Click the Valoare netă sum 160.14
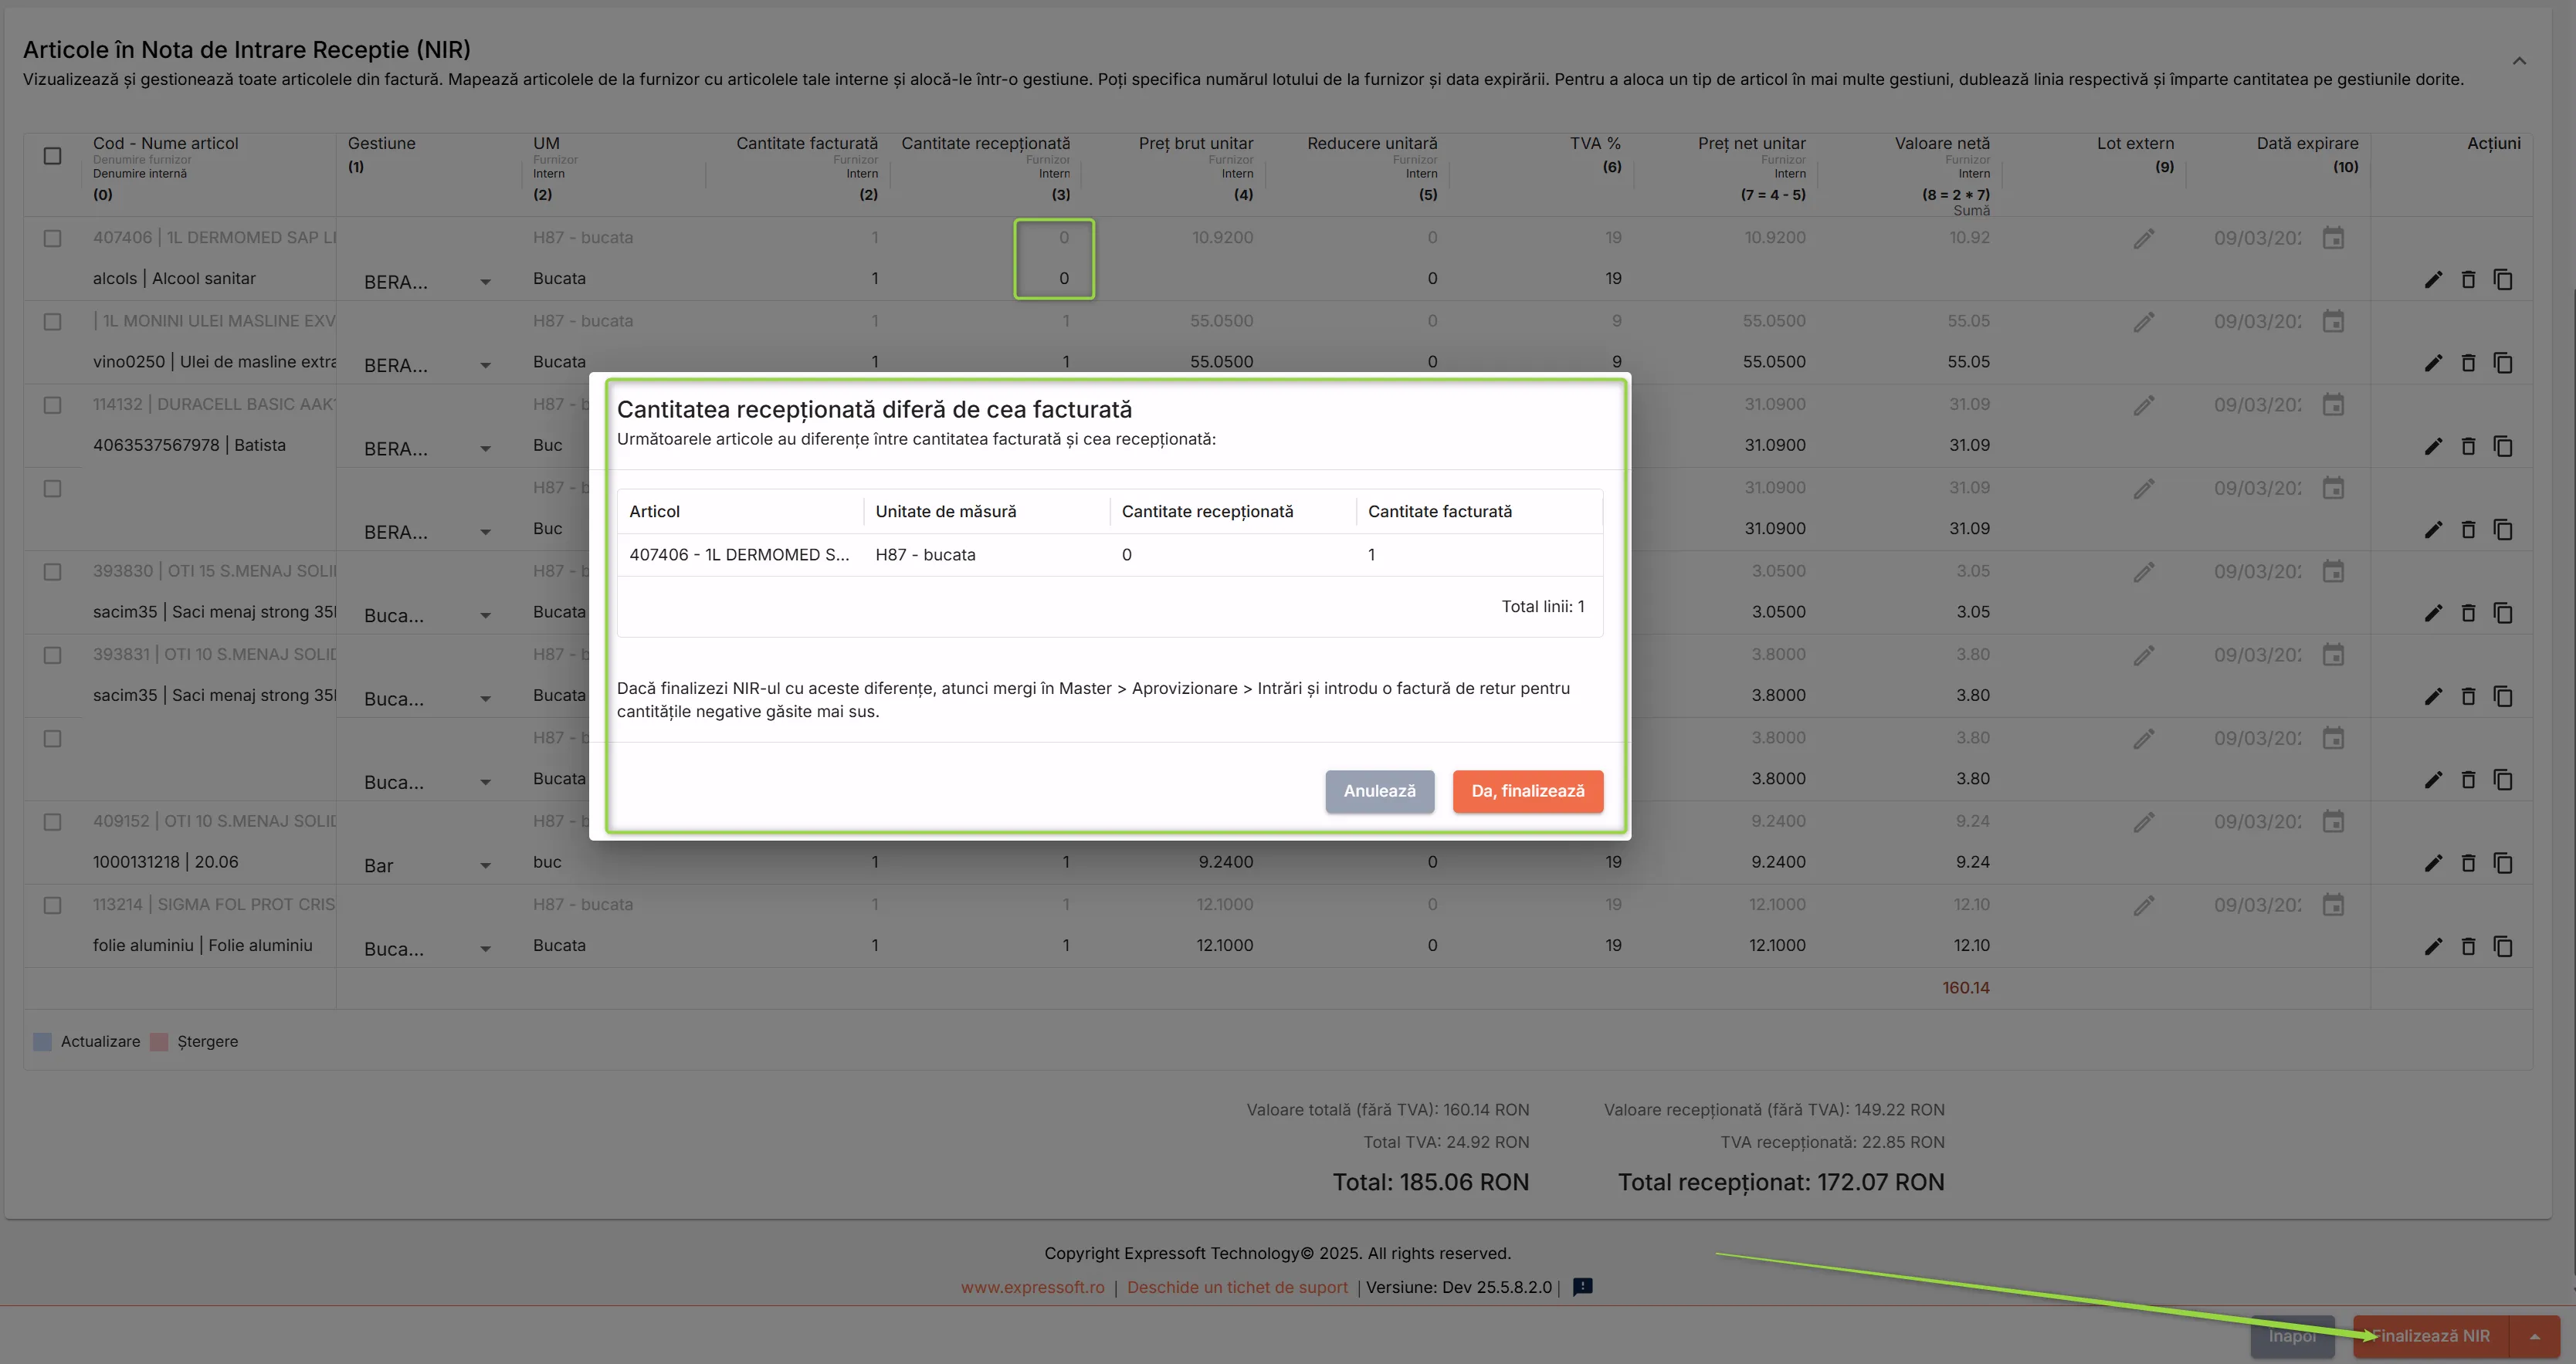 click(1965, 988)
